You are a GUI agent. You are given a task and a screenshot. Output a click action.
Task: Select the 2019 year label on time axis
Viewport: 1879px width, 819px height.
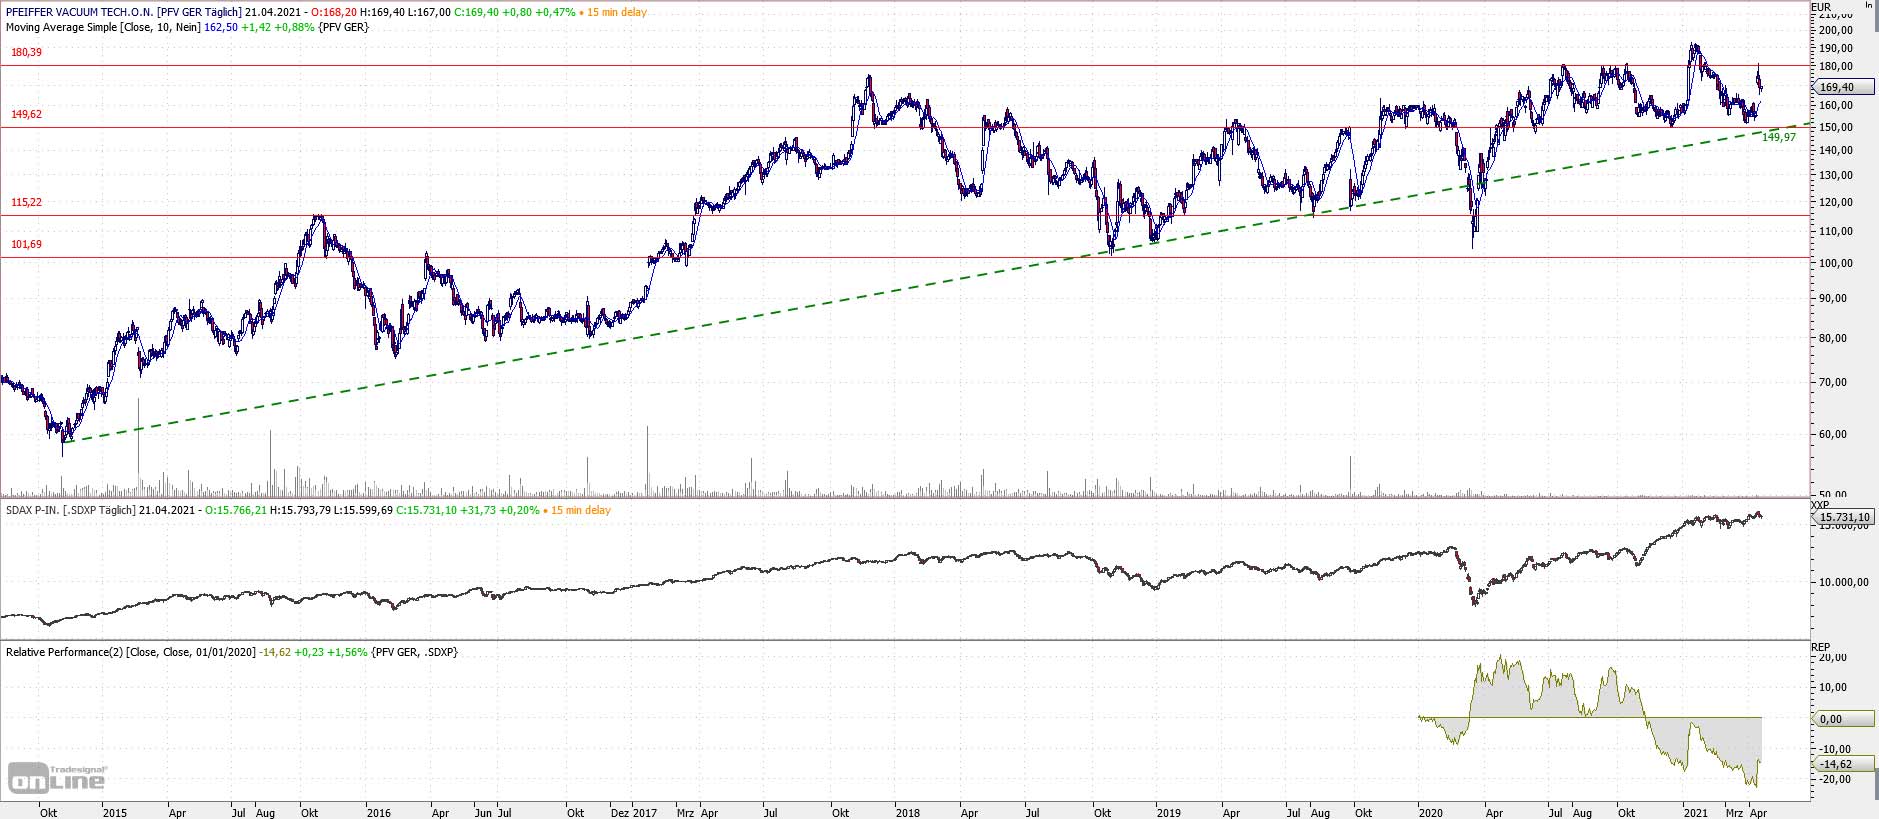(x=1168, y=813)
